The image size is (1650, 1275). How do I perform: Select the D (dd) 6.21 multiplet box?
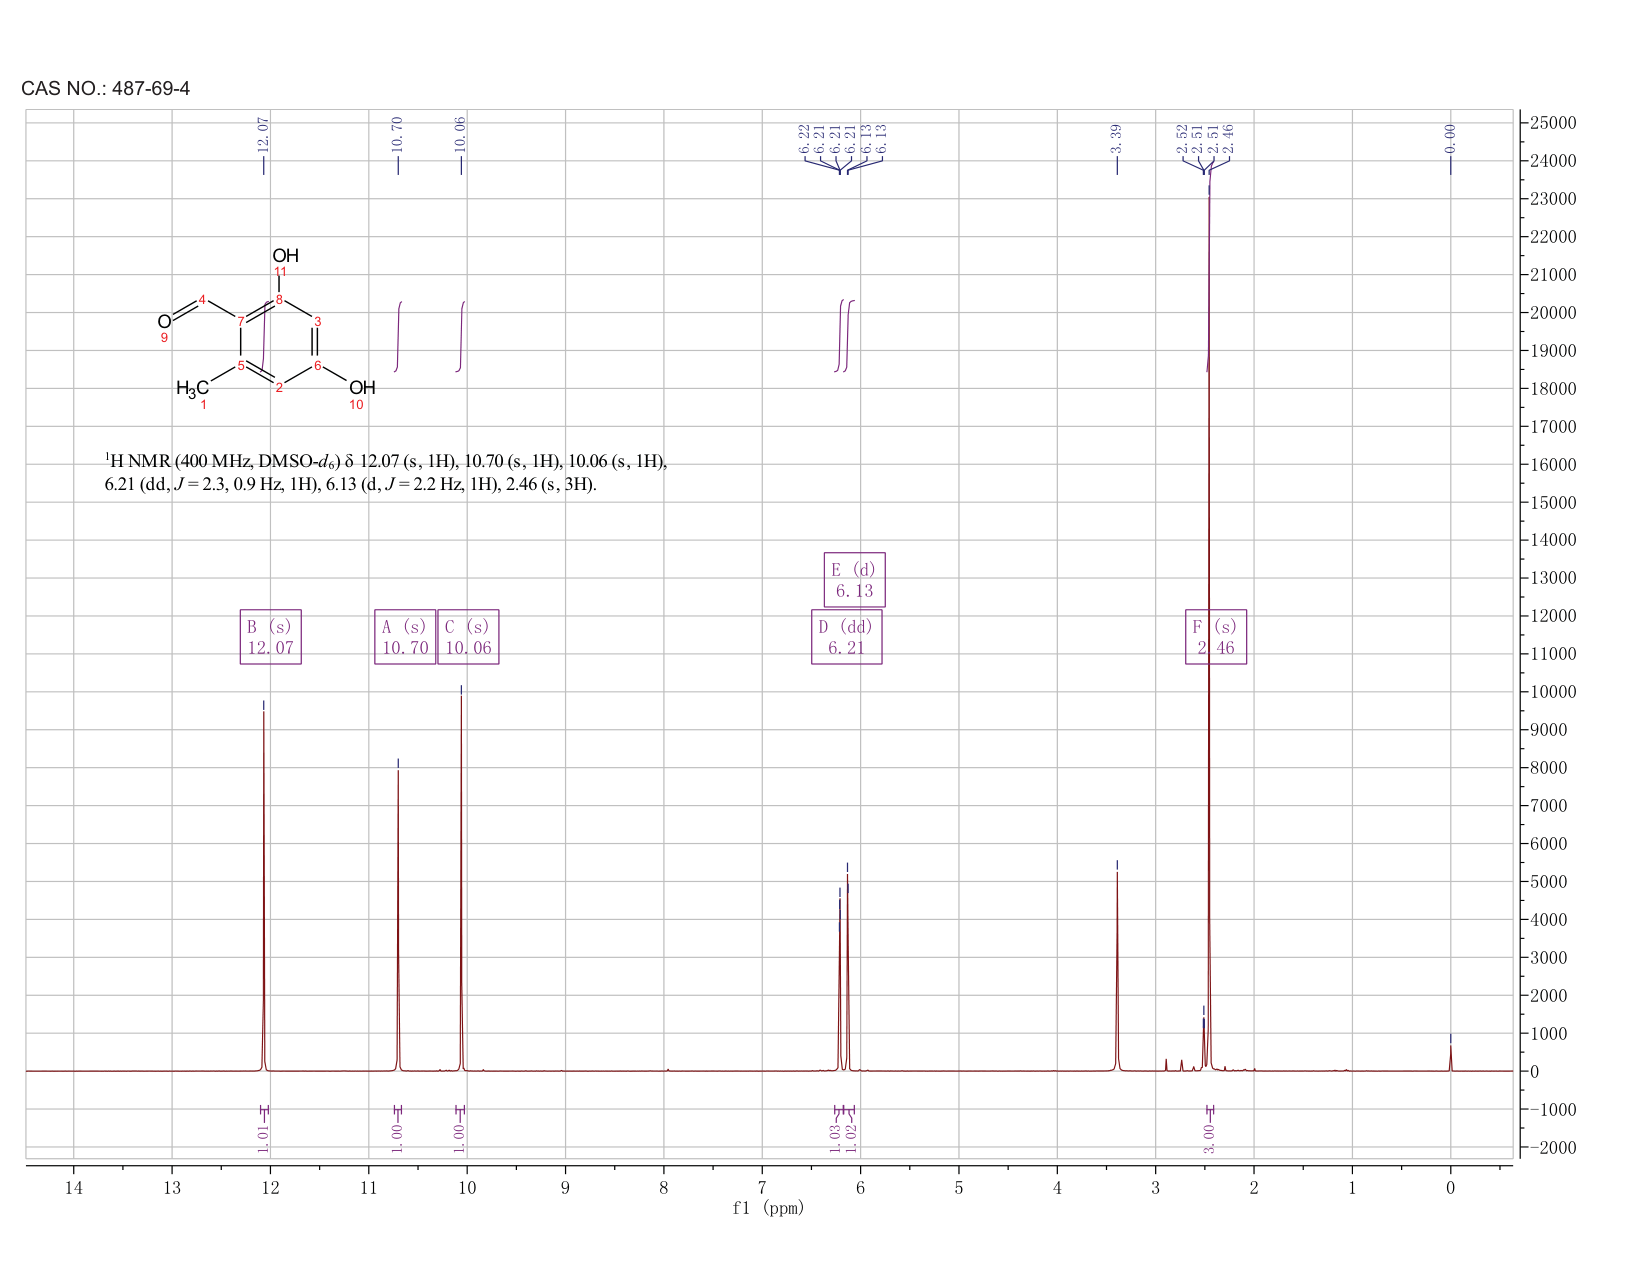846,637
